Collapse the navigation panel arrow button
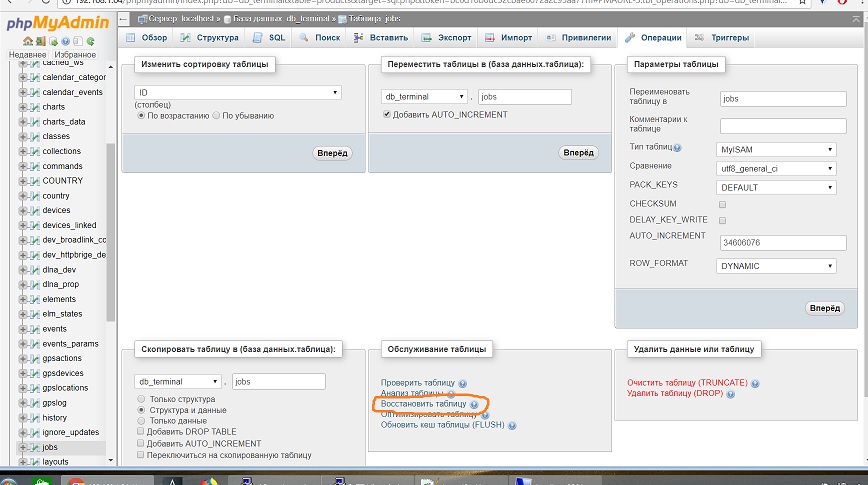 pyautogui.click(x=124, y=19)
